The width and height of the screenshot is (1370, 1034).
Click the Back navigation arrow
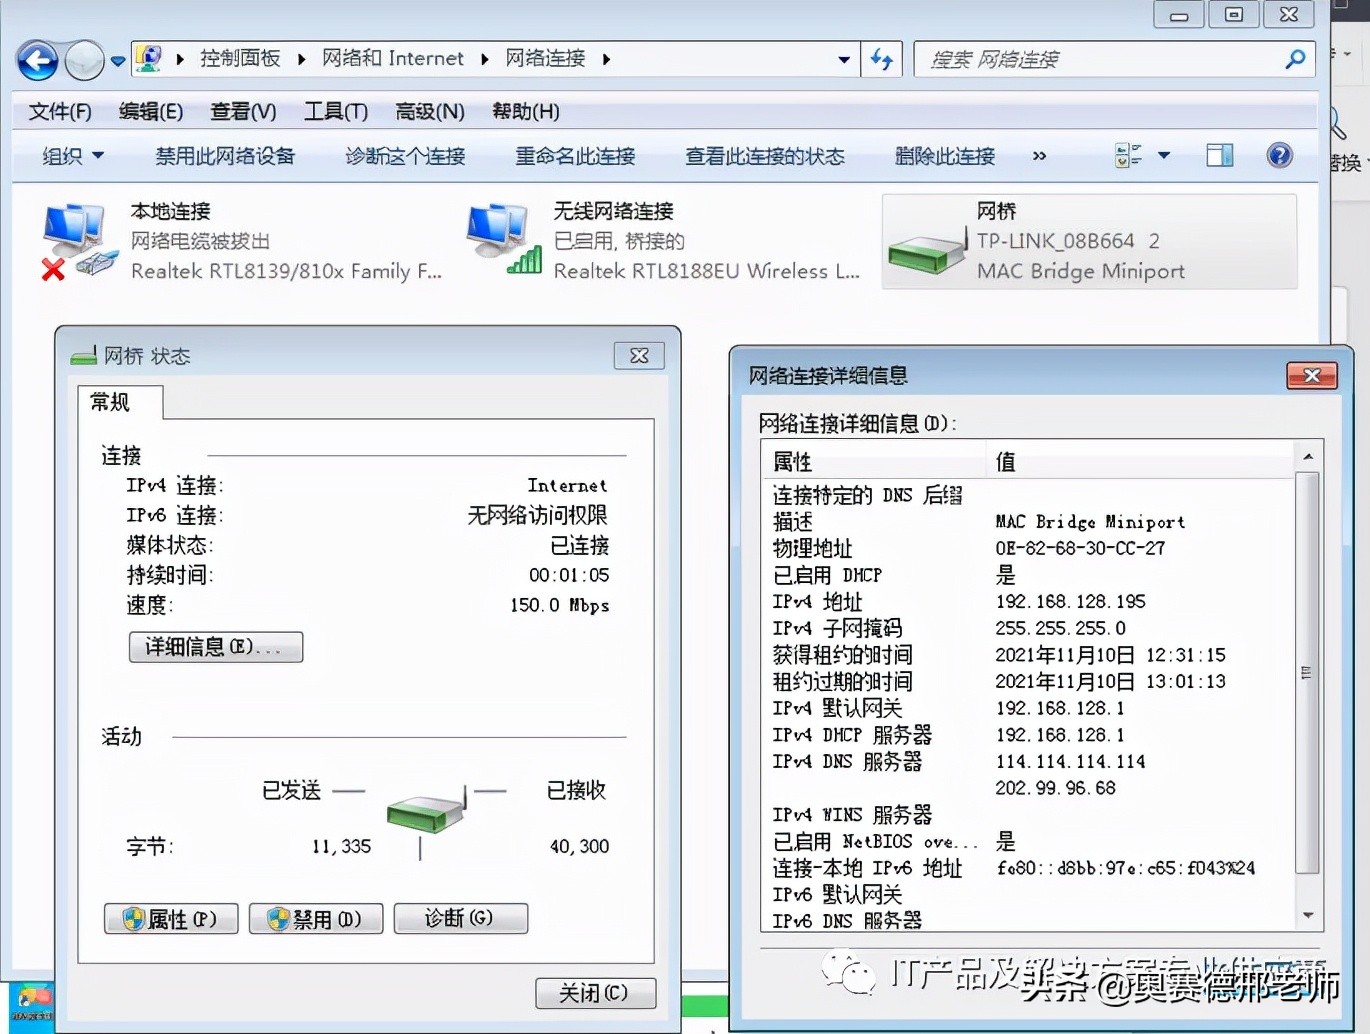36,60
